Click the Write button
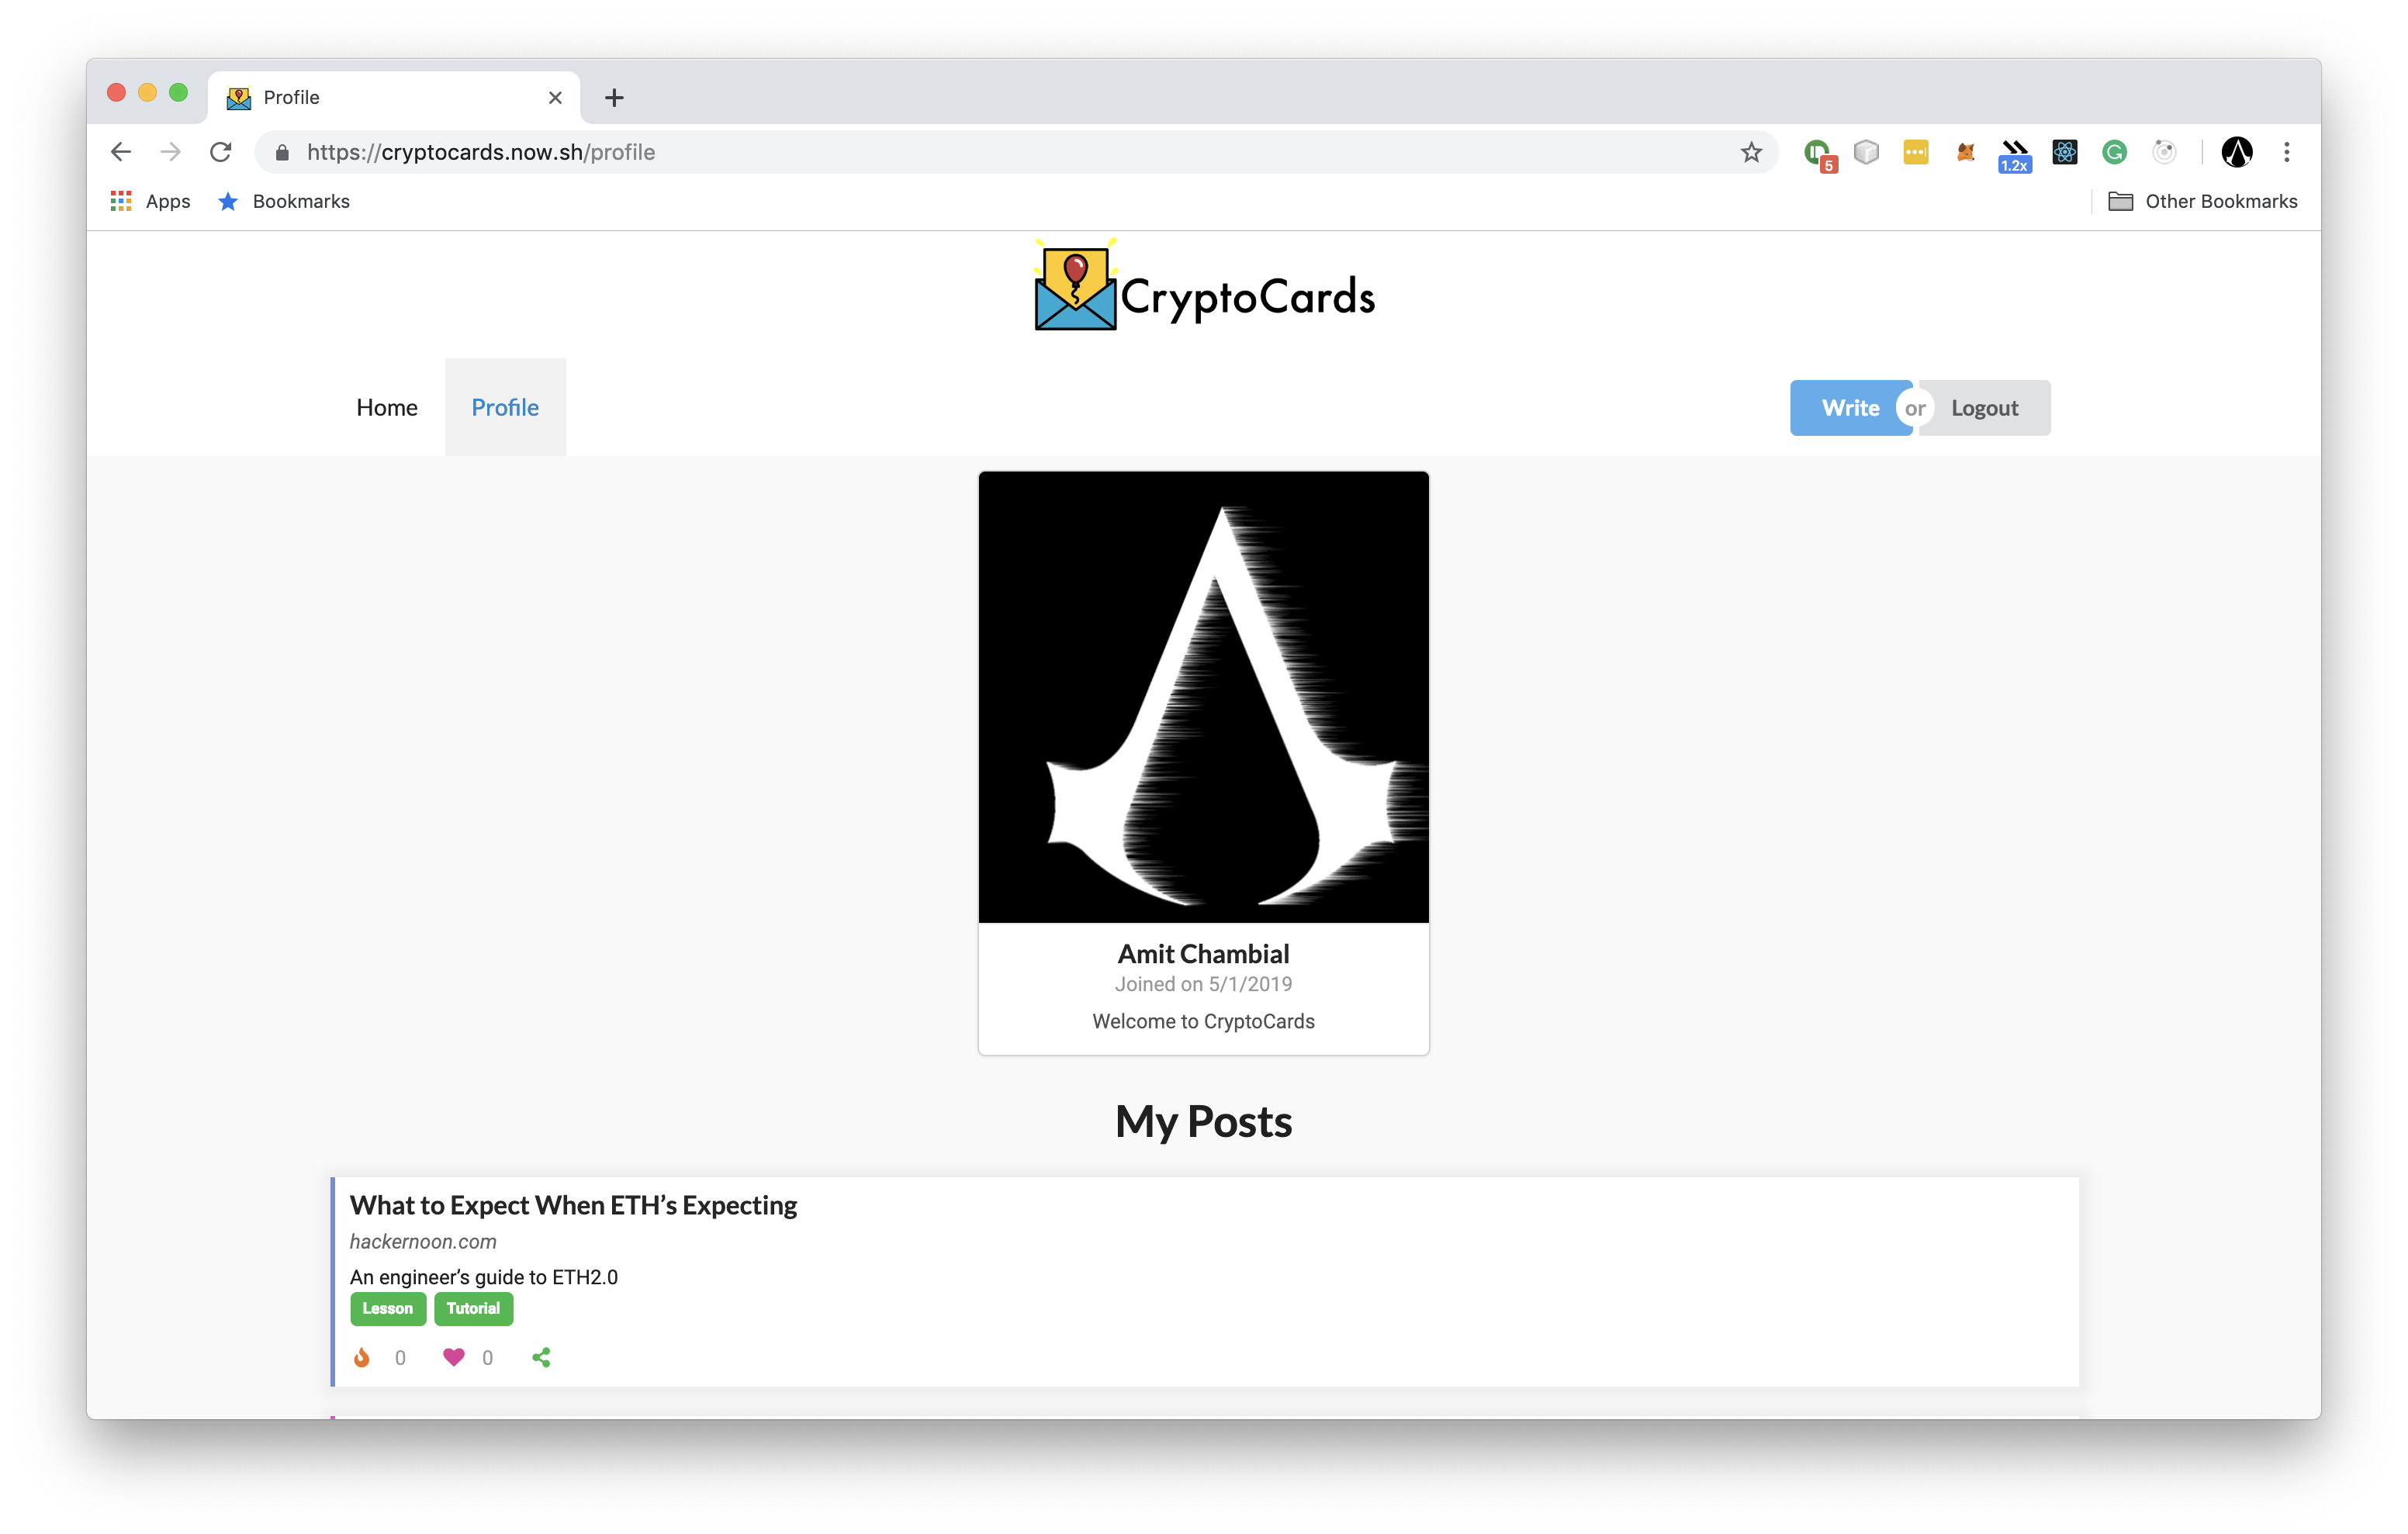This screenshot has height=1534, width=2408. (1849, 407)
